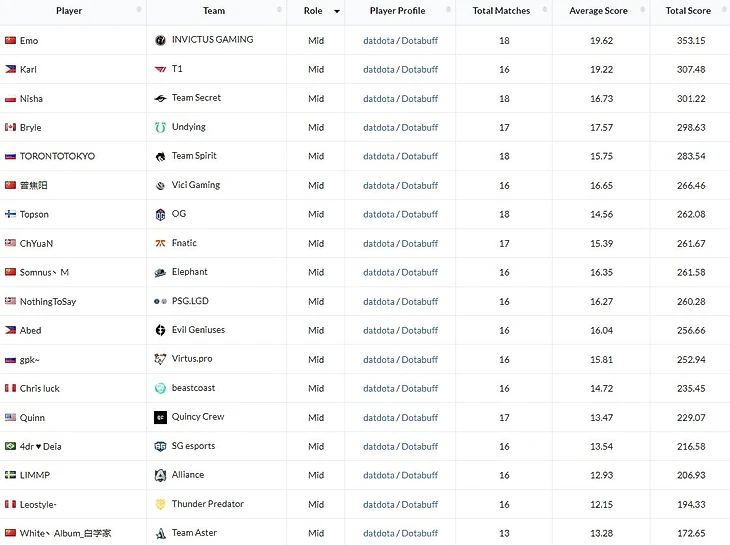Click the Team Spirit logo icon
The image size is (730, 545).
(161, 156)
